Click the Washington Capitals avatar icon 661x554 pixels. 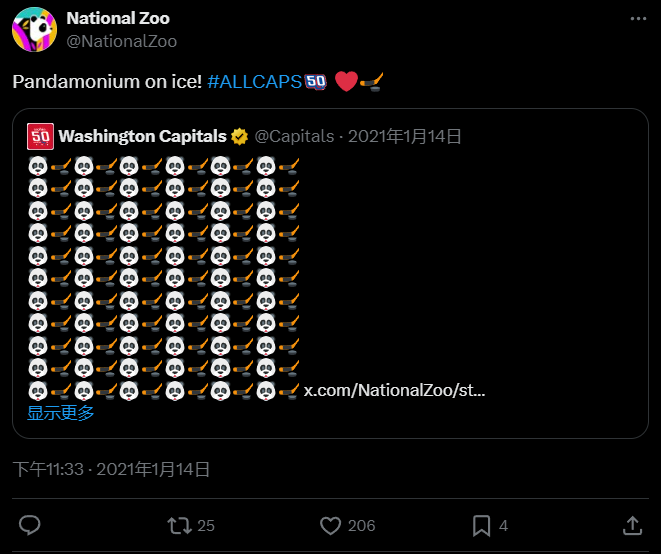40,136
